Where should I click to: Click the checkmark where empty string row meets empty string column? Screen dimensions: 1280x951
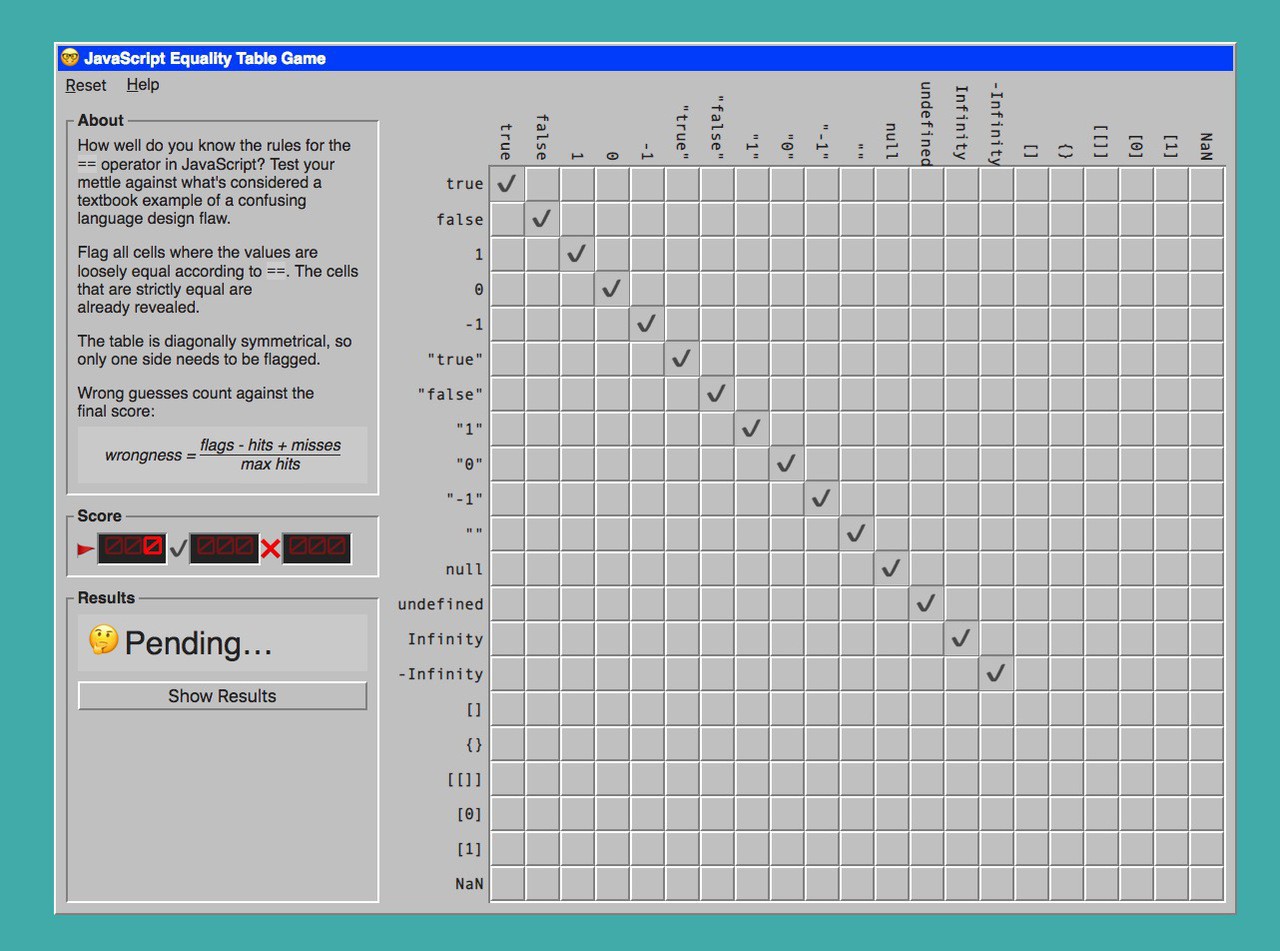coord(857,534)
